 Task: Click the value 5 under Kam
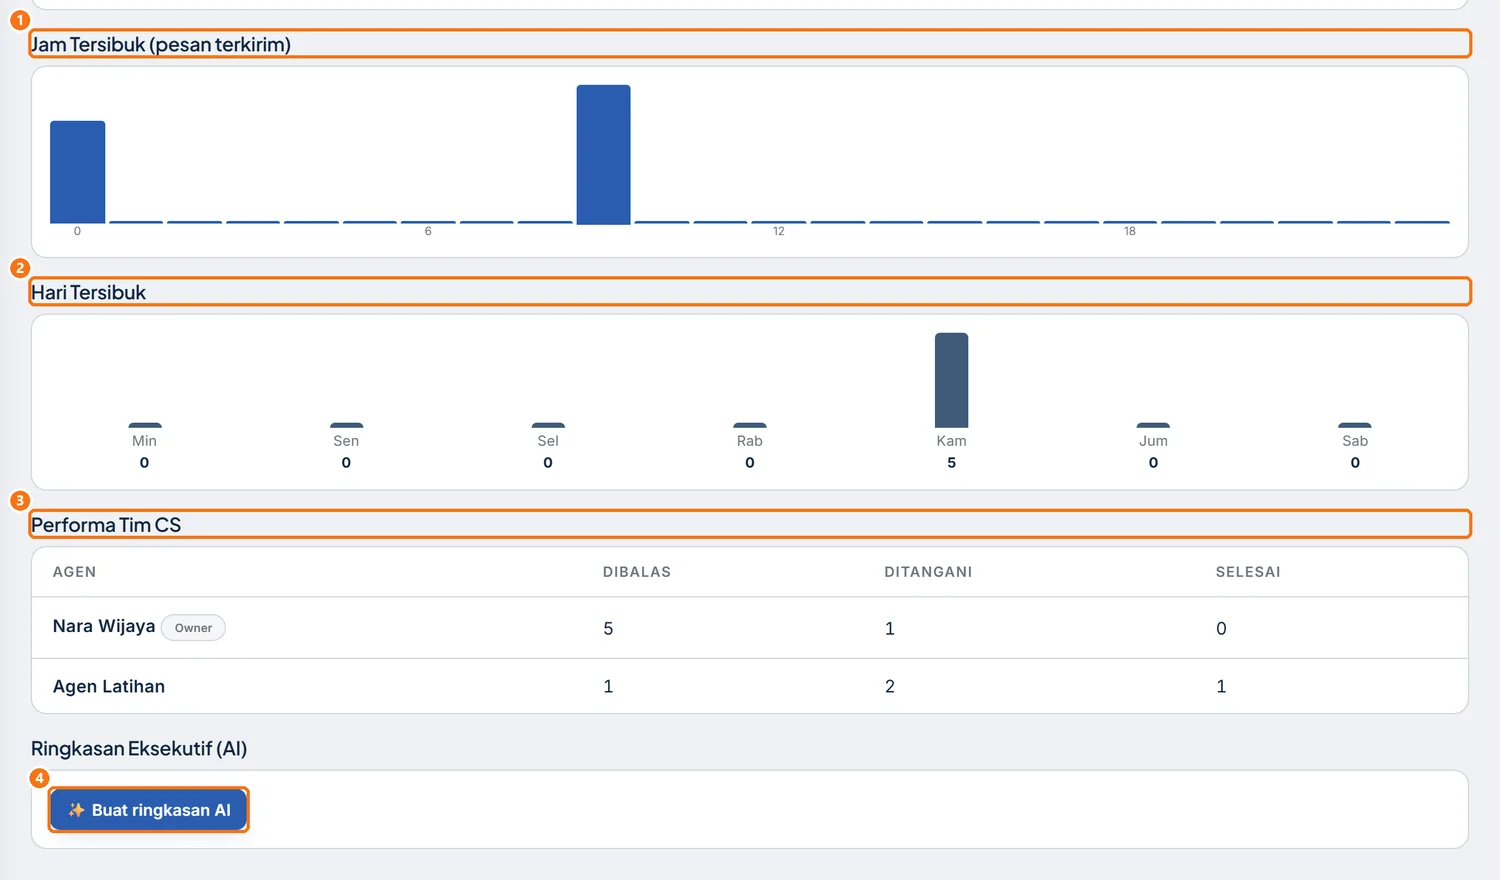tap(951, 463)
